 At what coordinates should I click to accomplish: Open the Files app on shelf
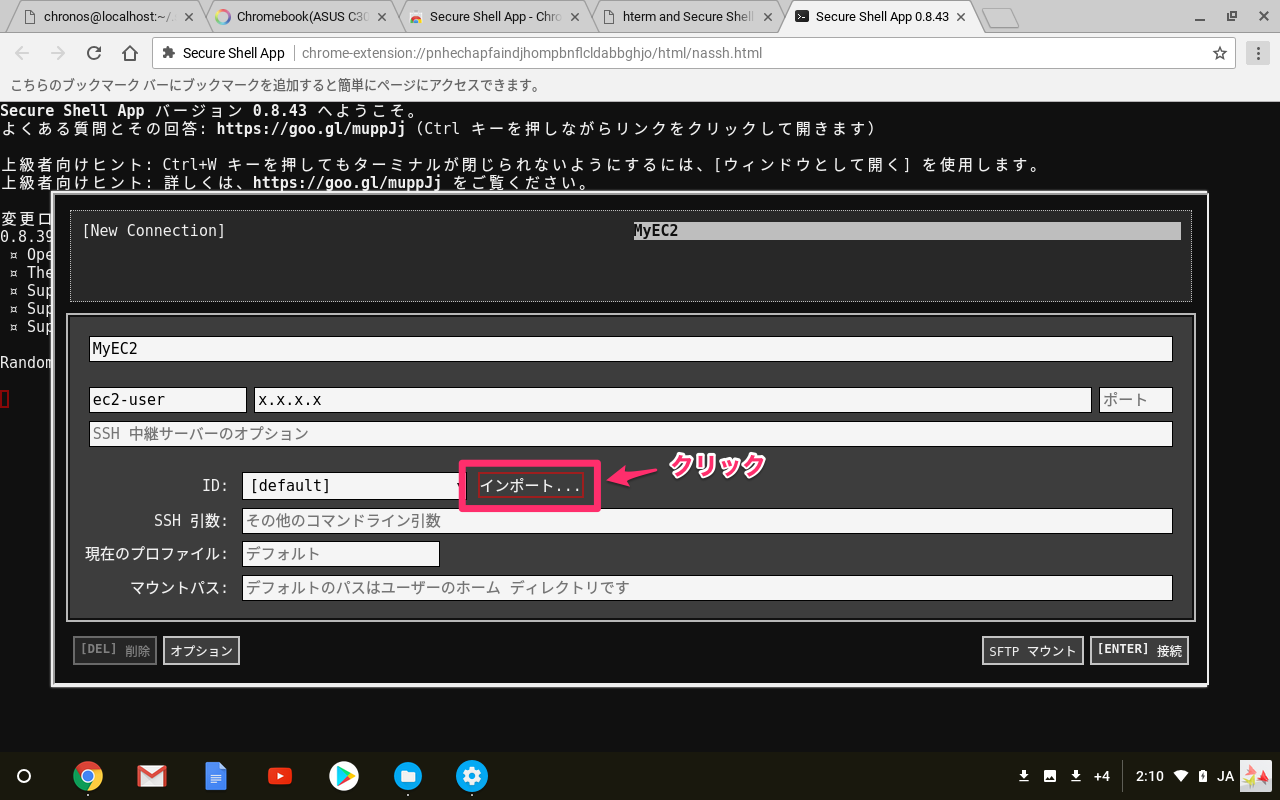tap(408, 776)
